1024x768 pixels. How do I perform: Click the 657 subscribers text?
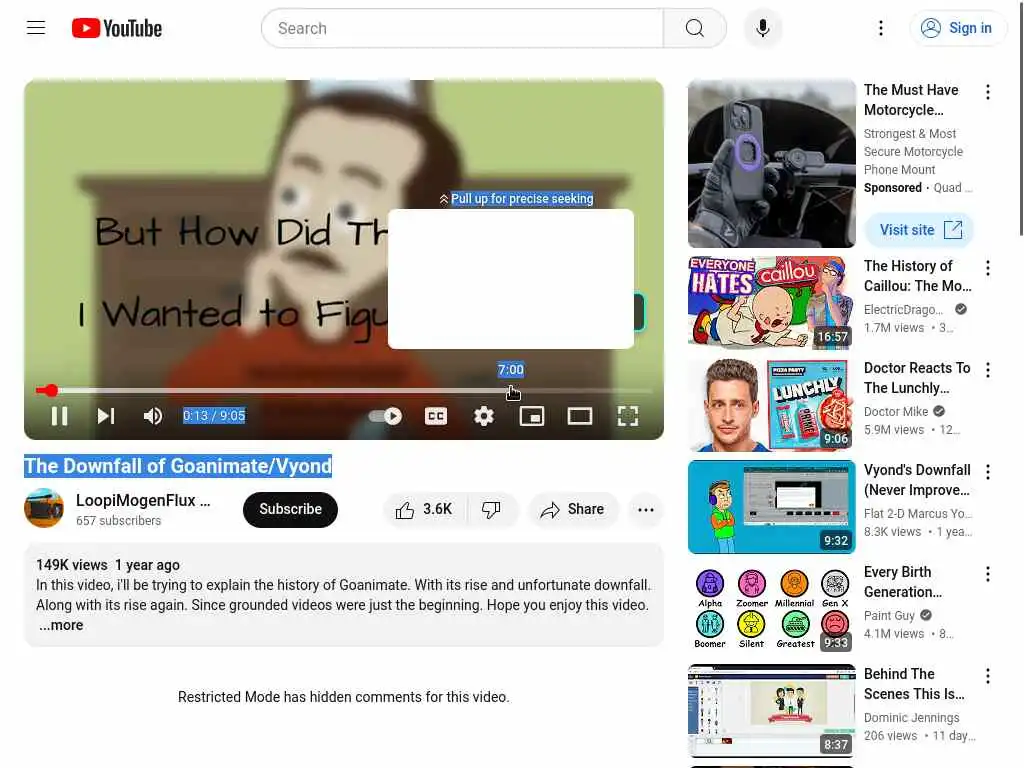click(118, 520)
